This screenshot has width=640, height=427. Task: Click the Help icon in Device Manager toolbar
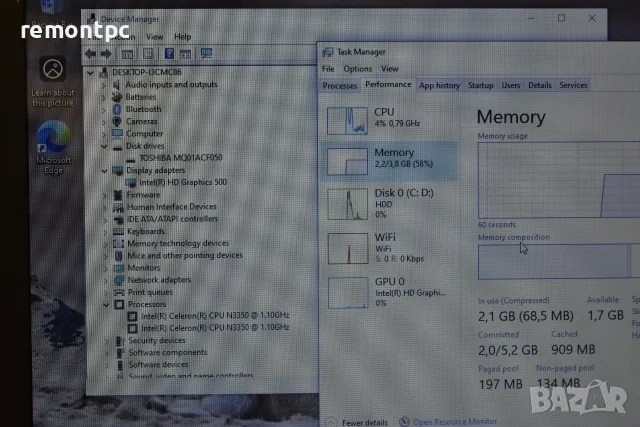(x=169, y=53)
